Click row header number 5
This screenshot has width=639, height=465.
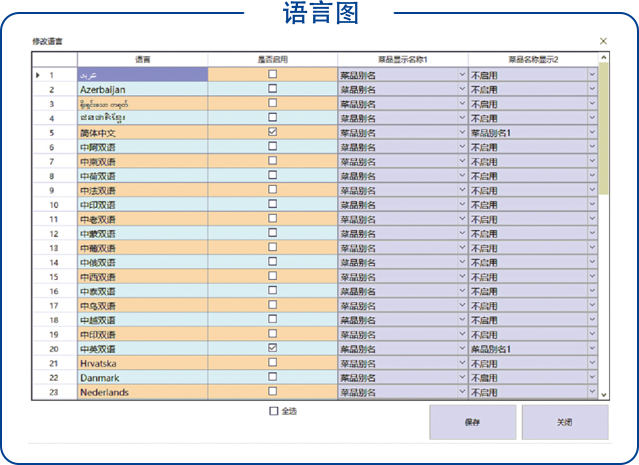point(51,133)
